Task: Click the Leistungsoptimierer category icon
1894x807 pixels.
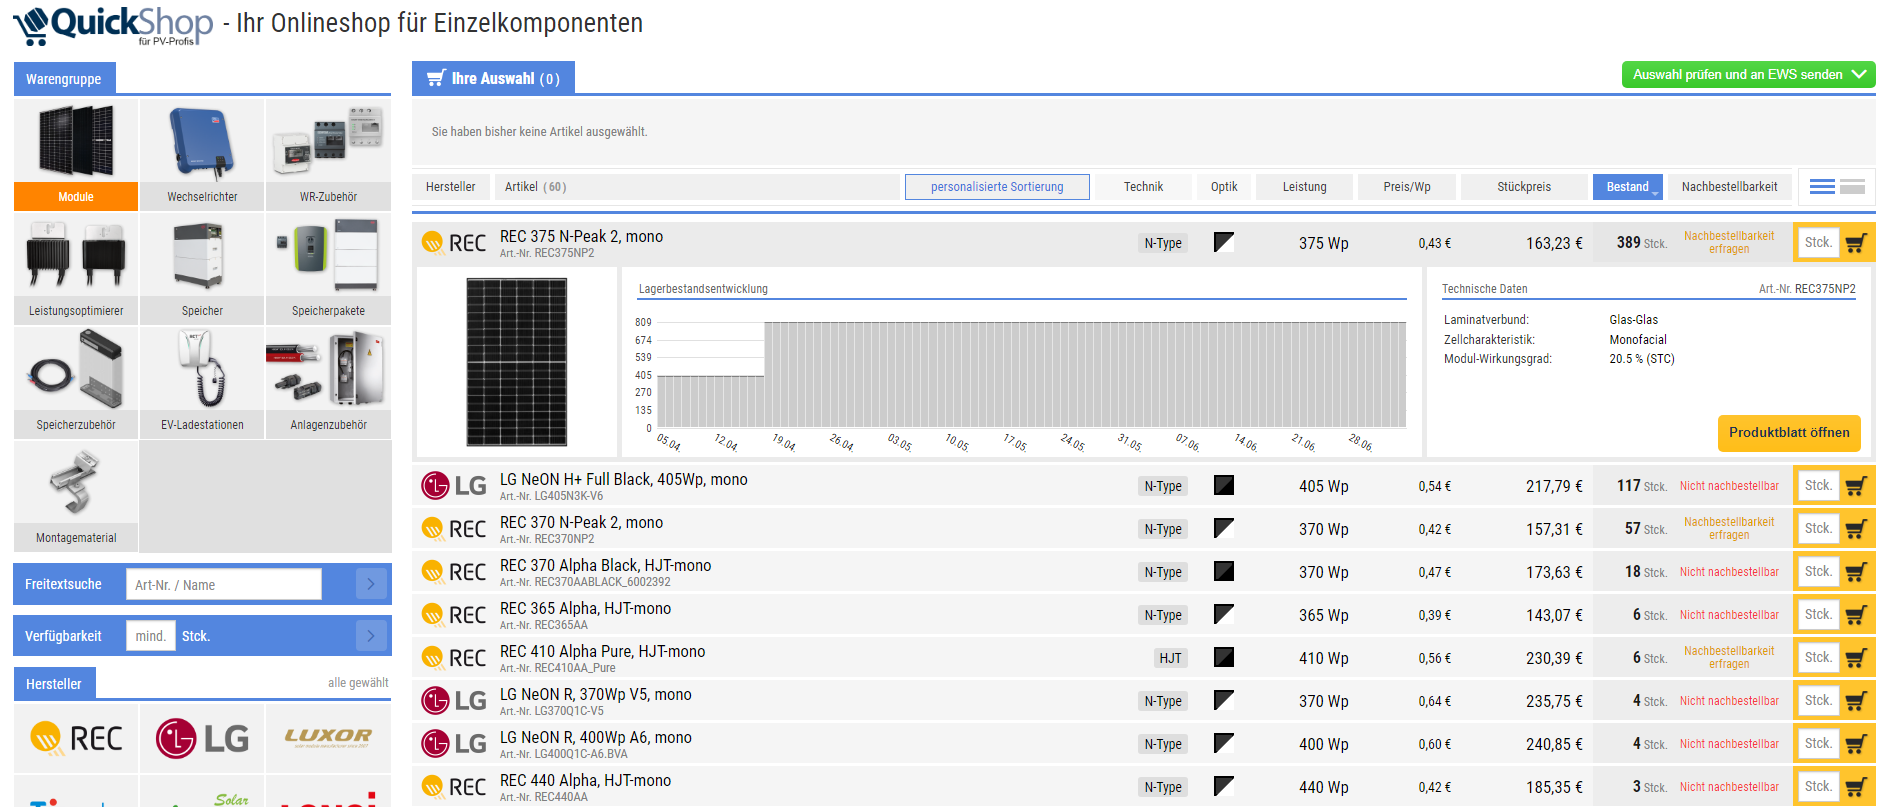Action: tap(76, 268)
